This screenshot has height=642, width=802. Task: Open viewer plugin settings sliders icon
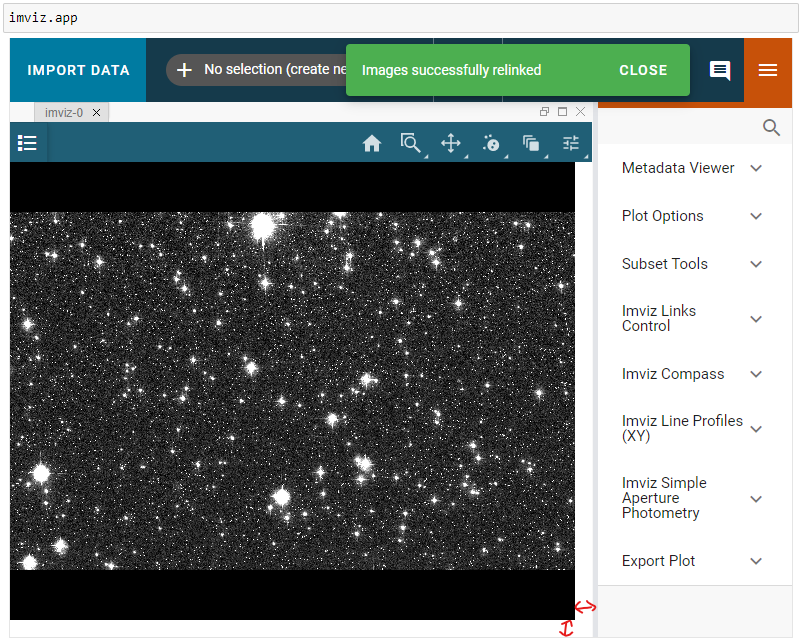point(570,143)
